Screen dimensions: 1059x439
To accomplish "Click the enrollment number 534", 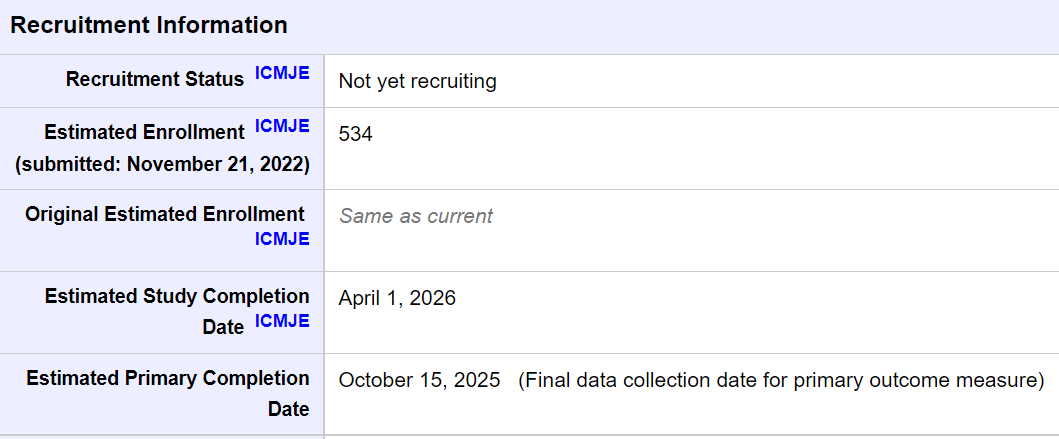I will pyautogui.click(x=355, y=134).
